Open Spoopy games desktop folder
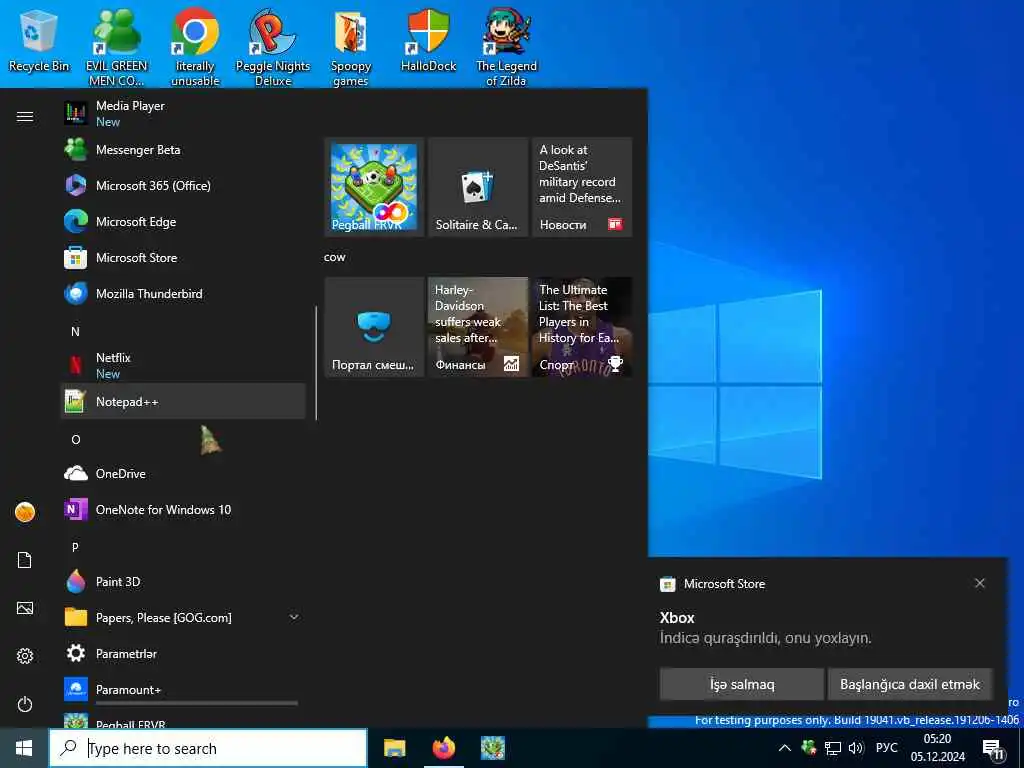The height and width of the screenshot is (768, 1024). click(x=351, y=47)
